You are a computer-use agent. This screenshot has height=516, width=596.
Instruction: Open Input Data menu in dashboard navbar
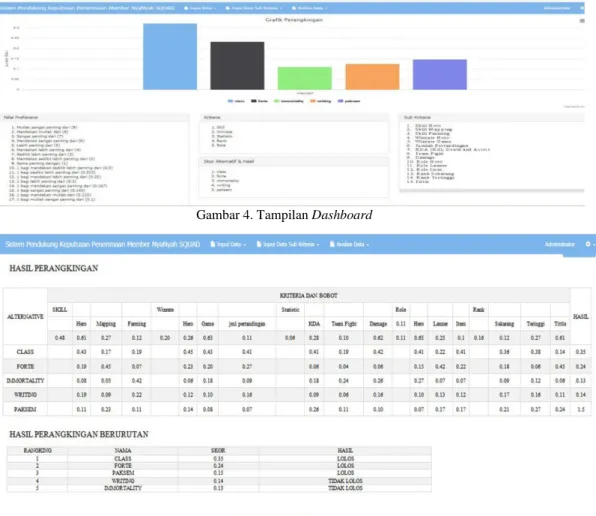click(x=200, y=8)
